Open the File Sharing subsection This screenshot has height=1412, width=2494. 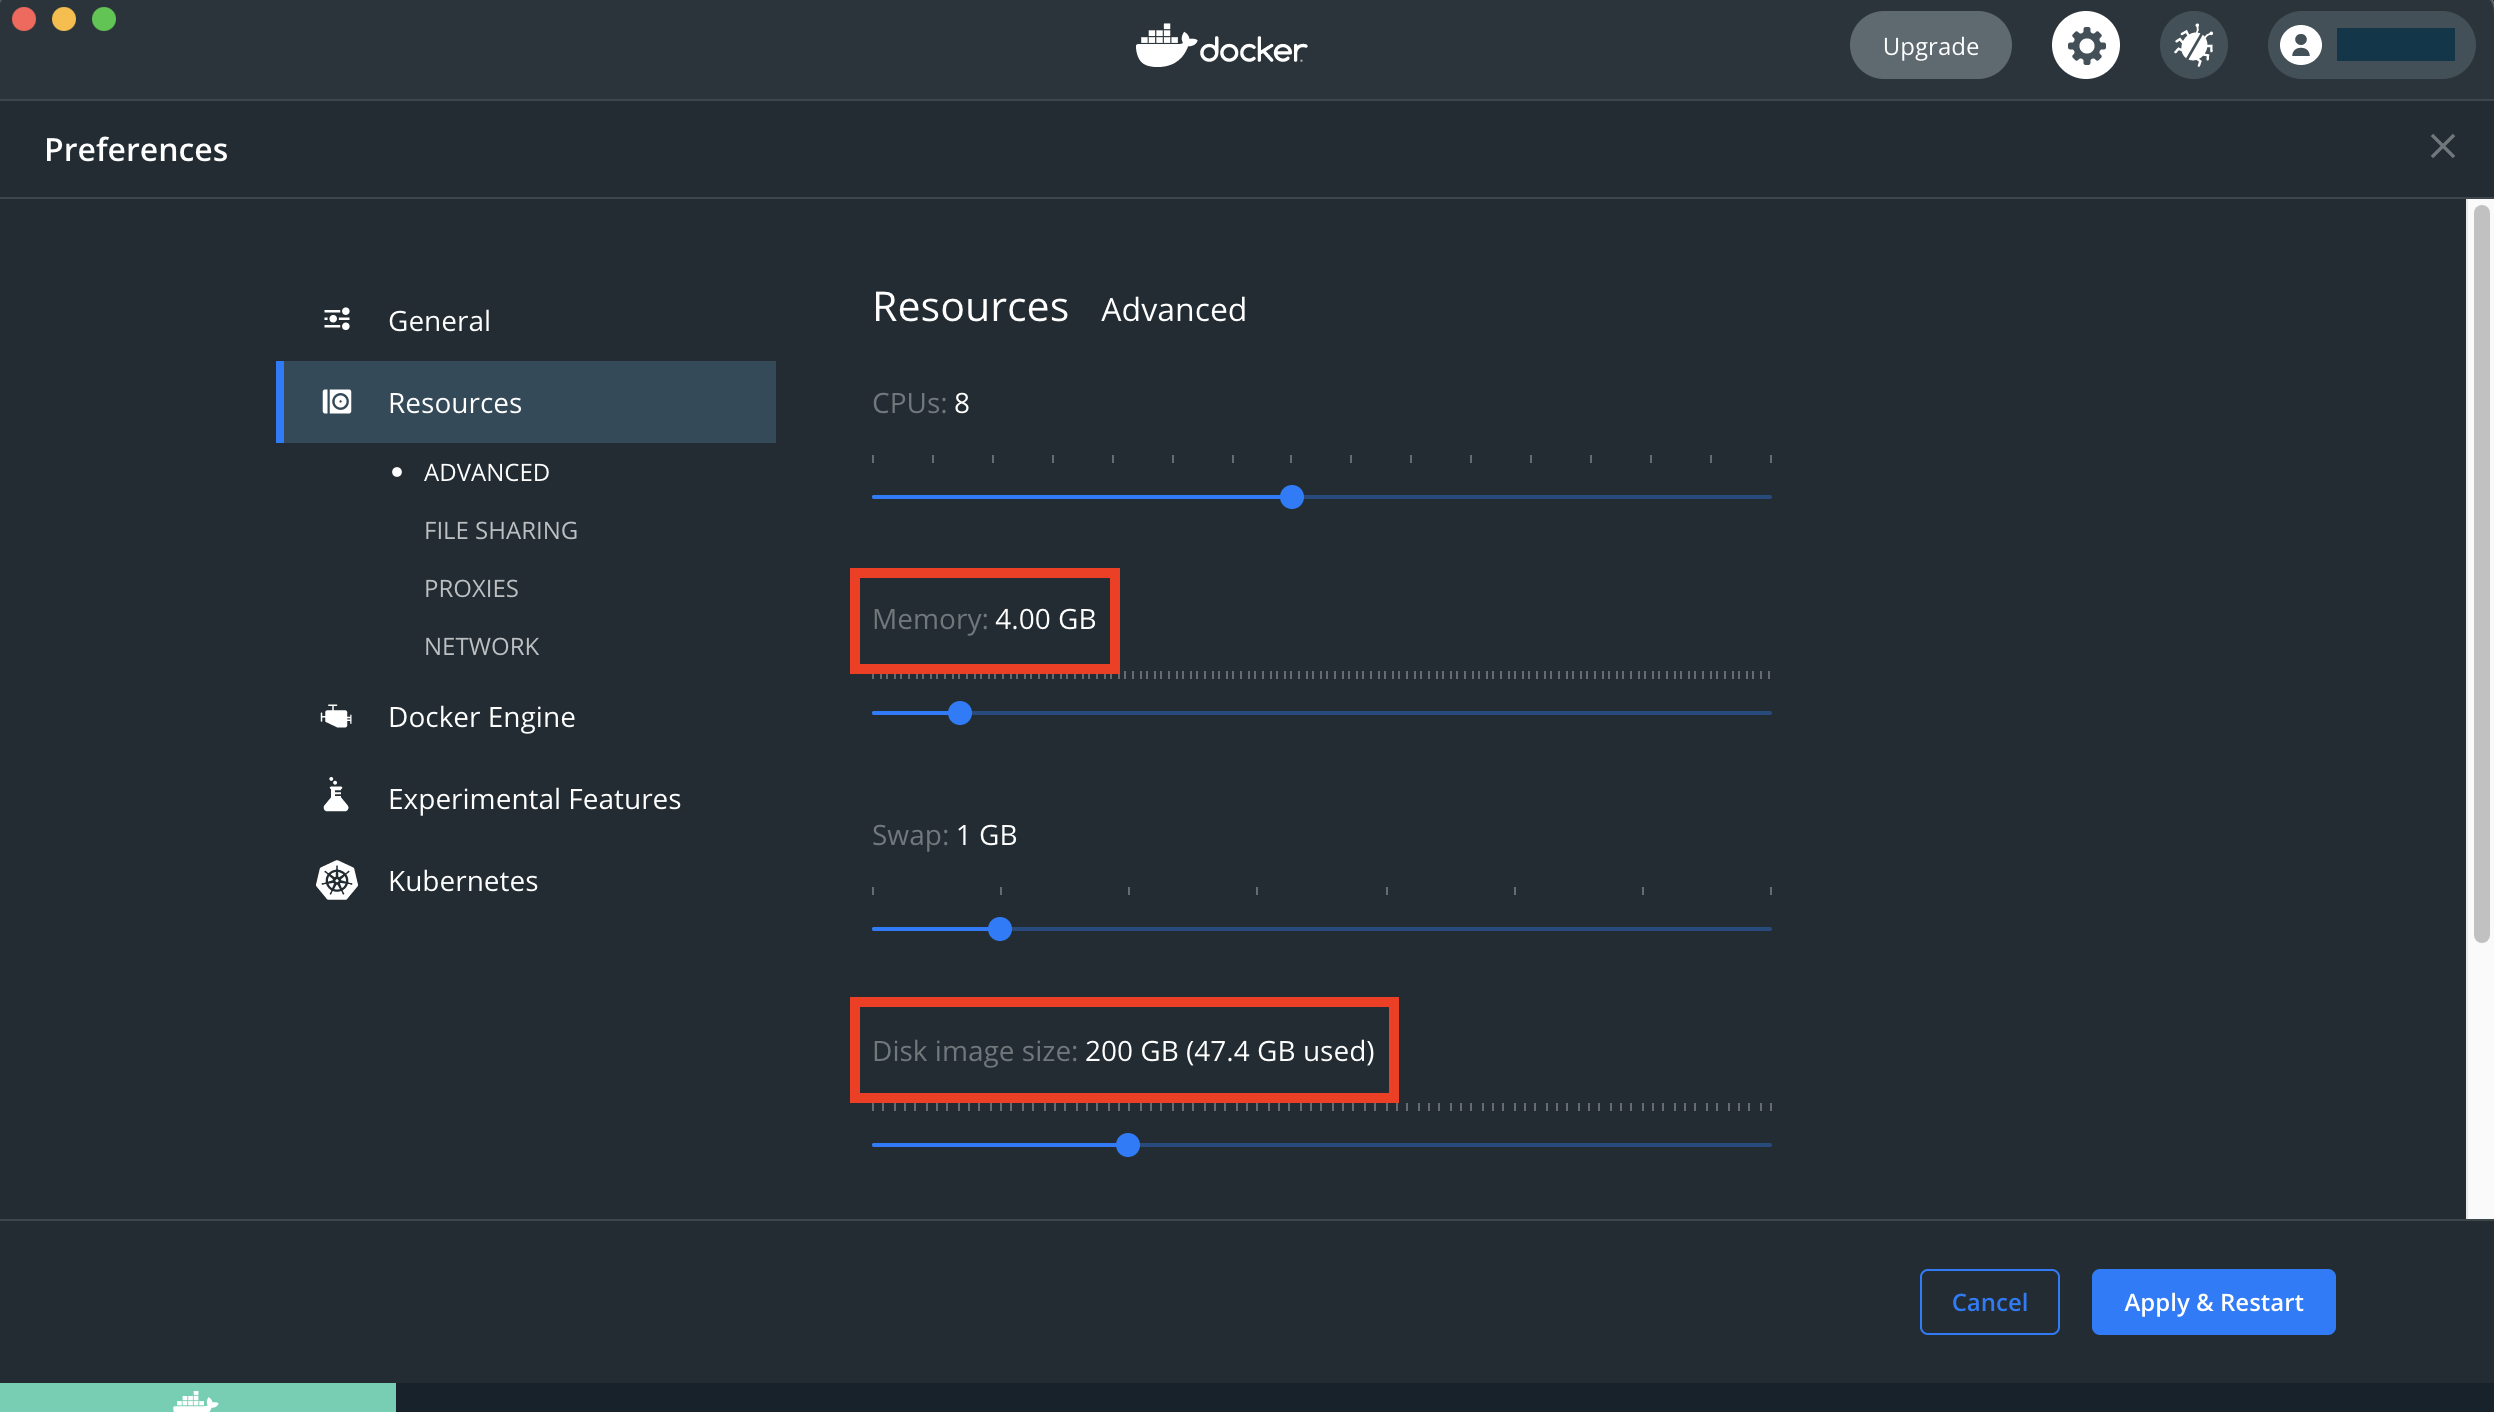pyautogui.click(x=500, y=531)
